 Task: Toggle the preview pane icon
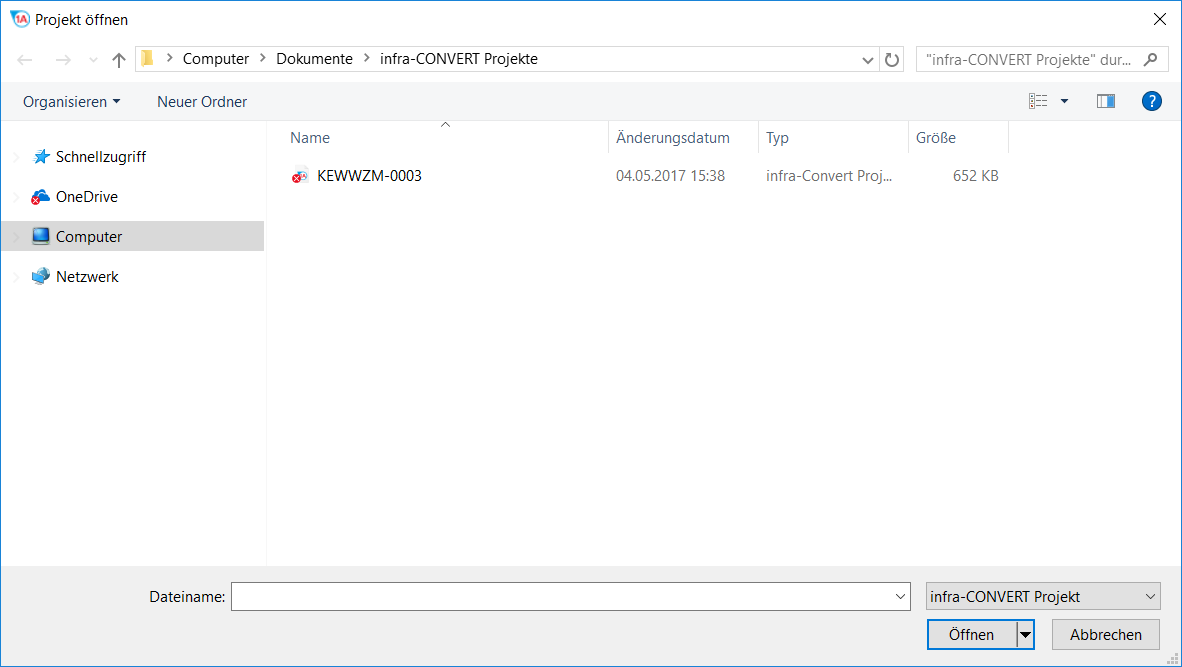coord(1105,101)
